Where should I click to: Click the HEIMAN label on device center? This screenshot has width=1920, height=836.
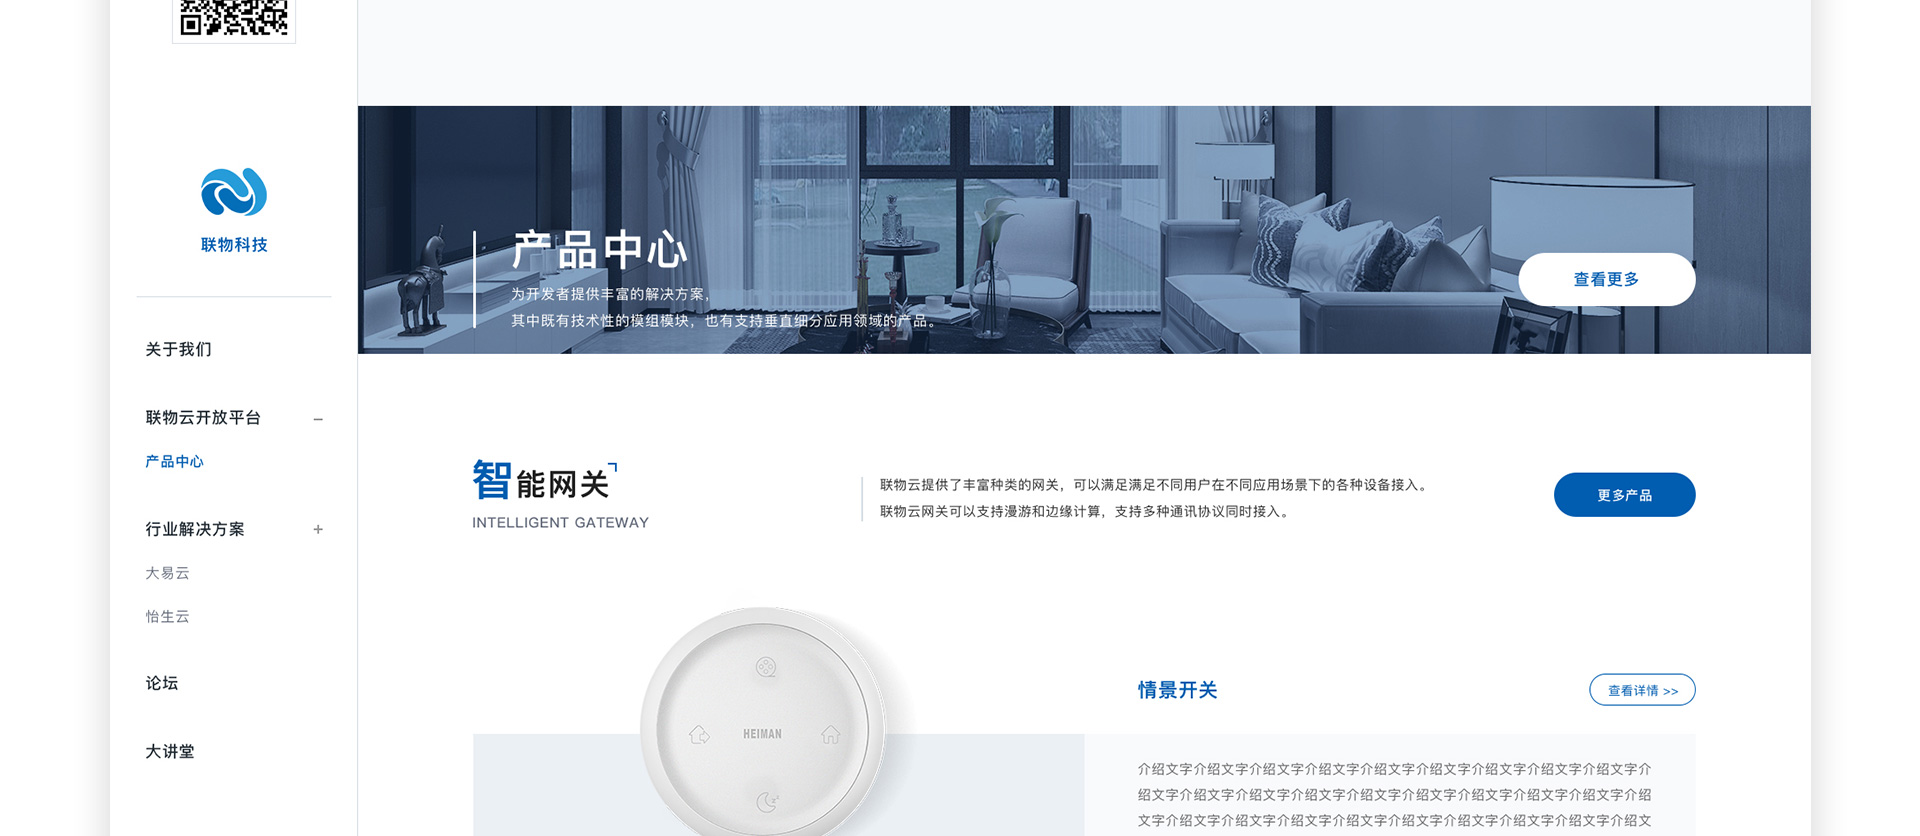(x=762, y=734)
